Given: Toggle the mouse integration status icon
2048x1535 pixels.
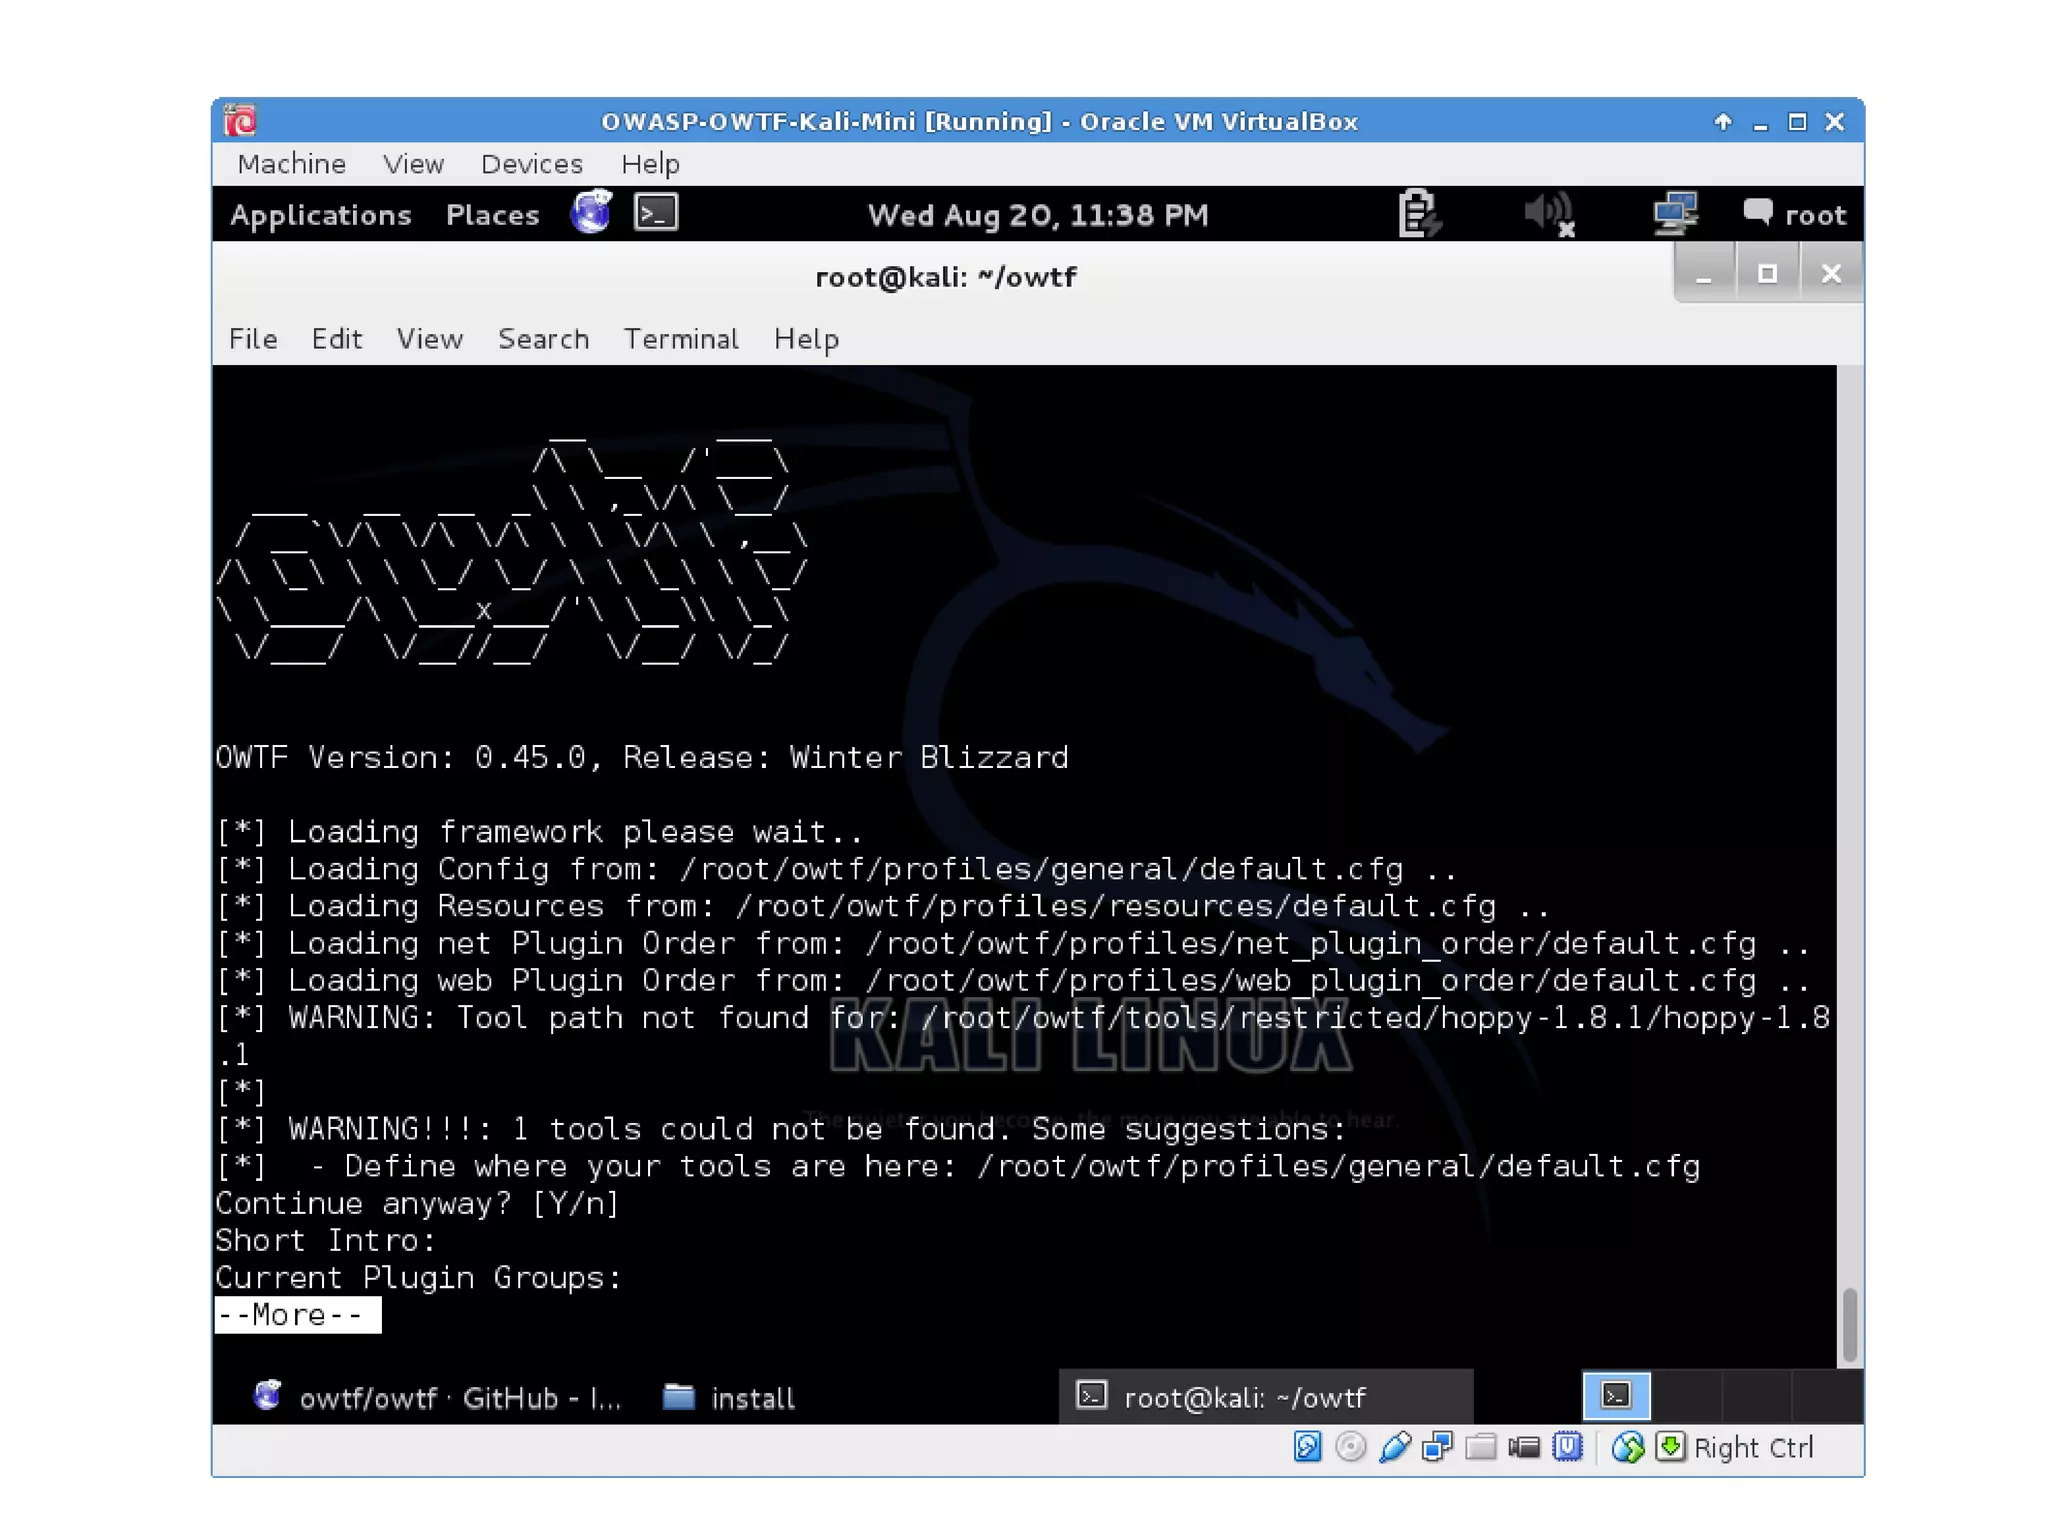Looking at the screenshot, I should (1628, 1447).
